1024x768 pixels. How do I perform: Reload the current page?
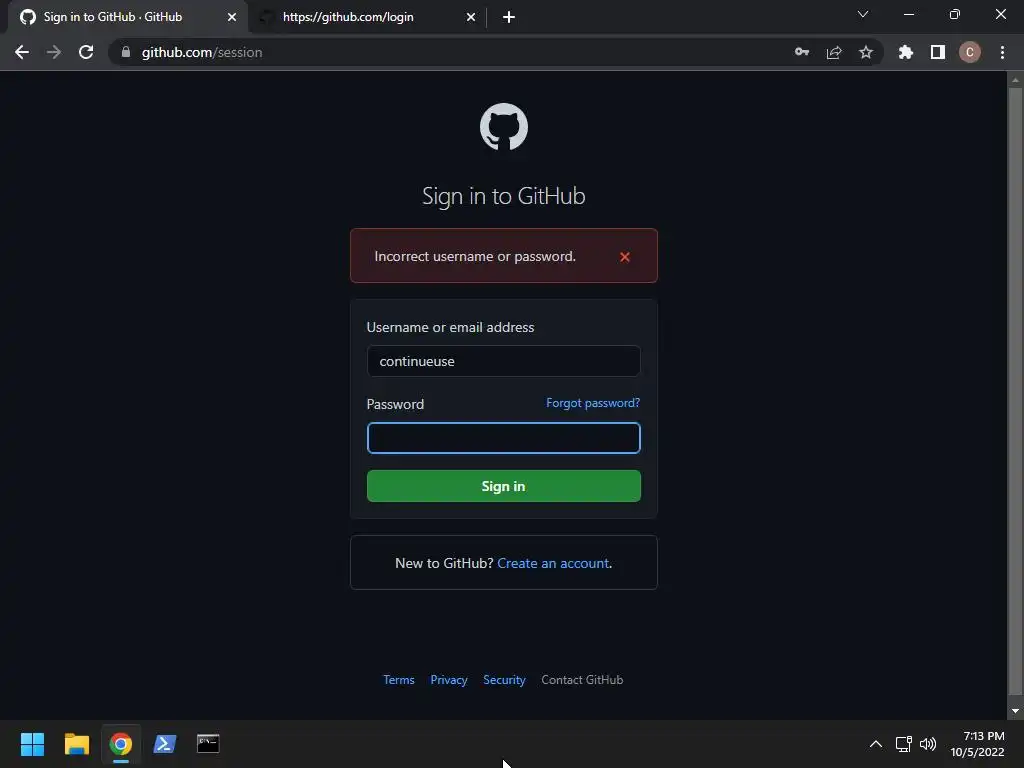tap(86, 52)
